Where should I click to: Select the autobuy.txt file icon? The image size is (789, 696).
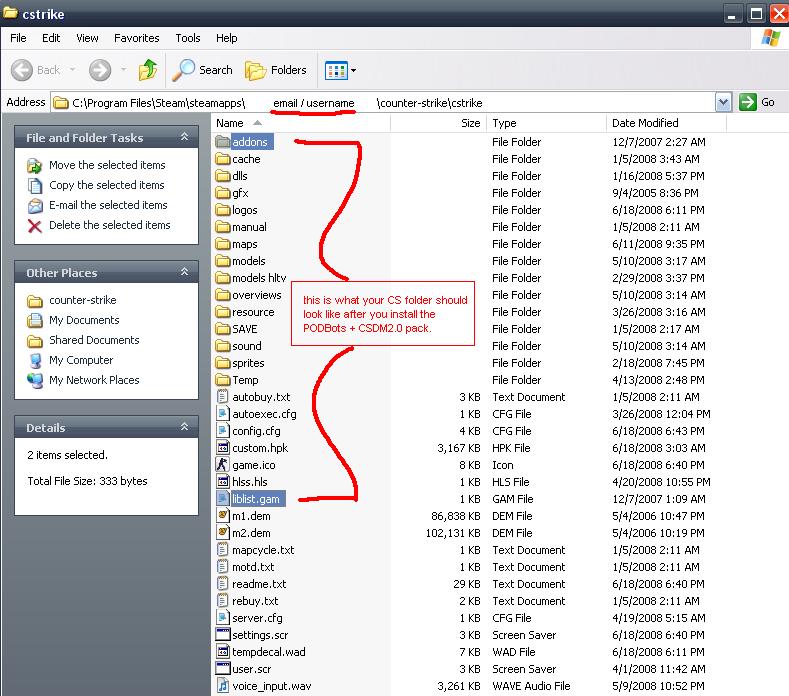pos(222,397)
